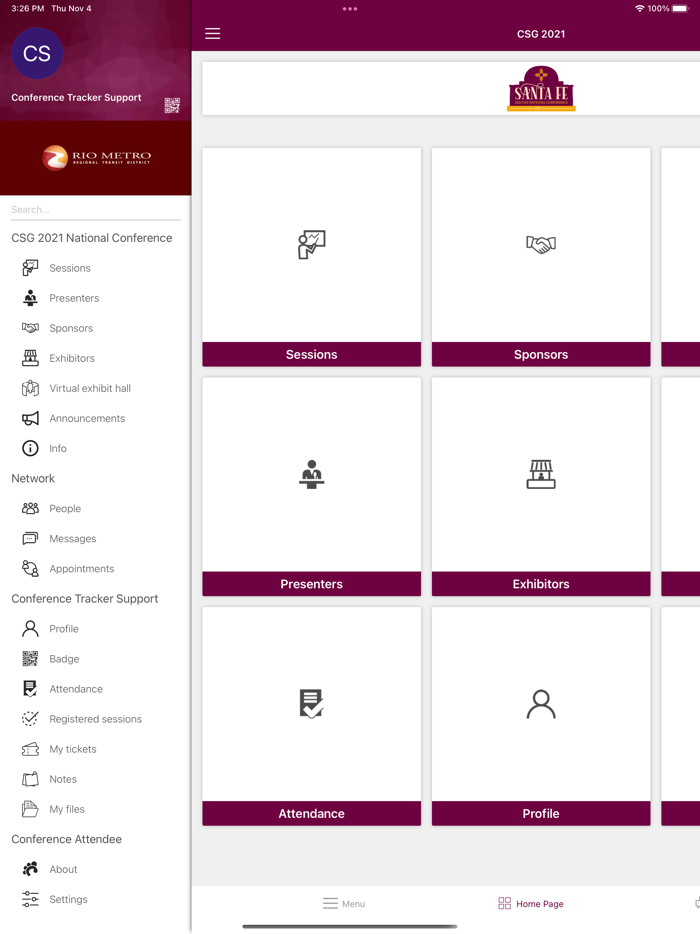
Task: Tap the Network section heading
Action: point(33,478)
